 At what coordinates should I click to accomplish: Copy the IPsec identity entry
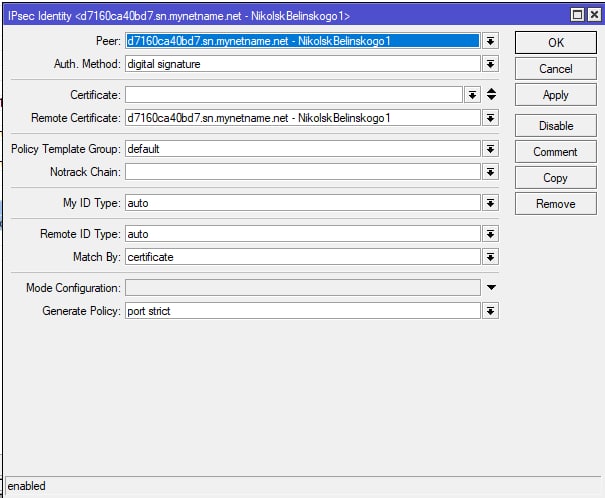[x=556, y=178]
